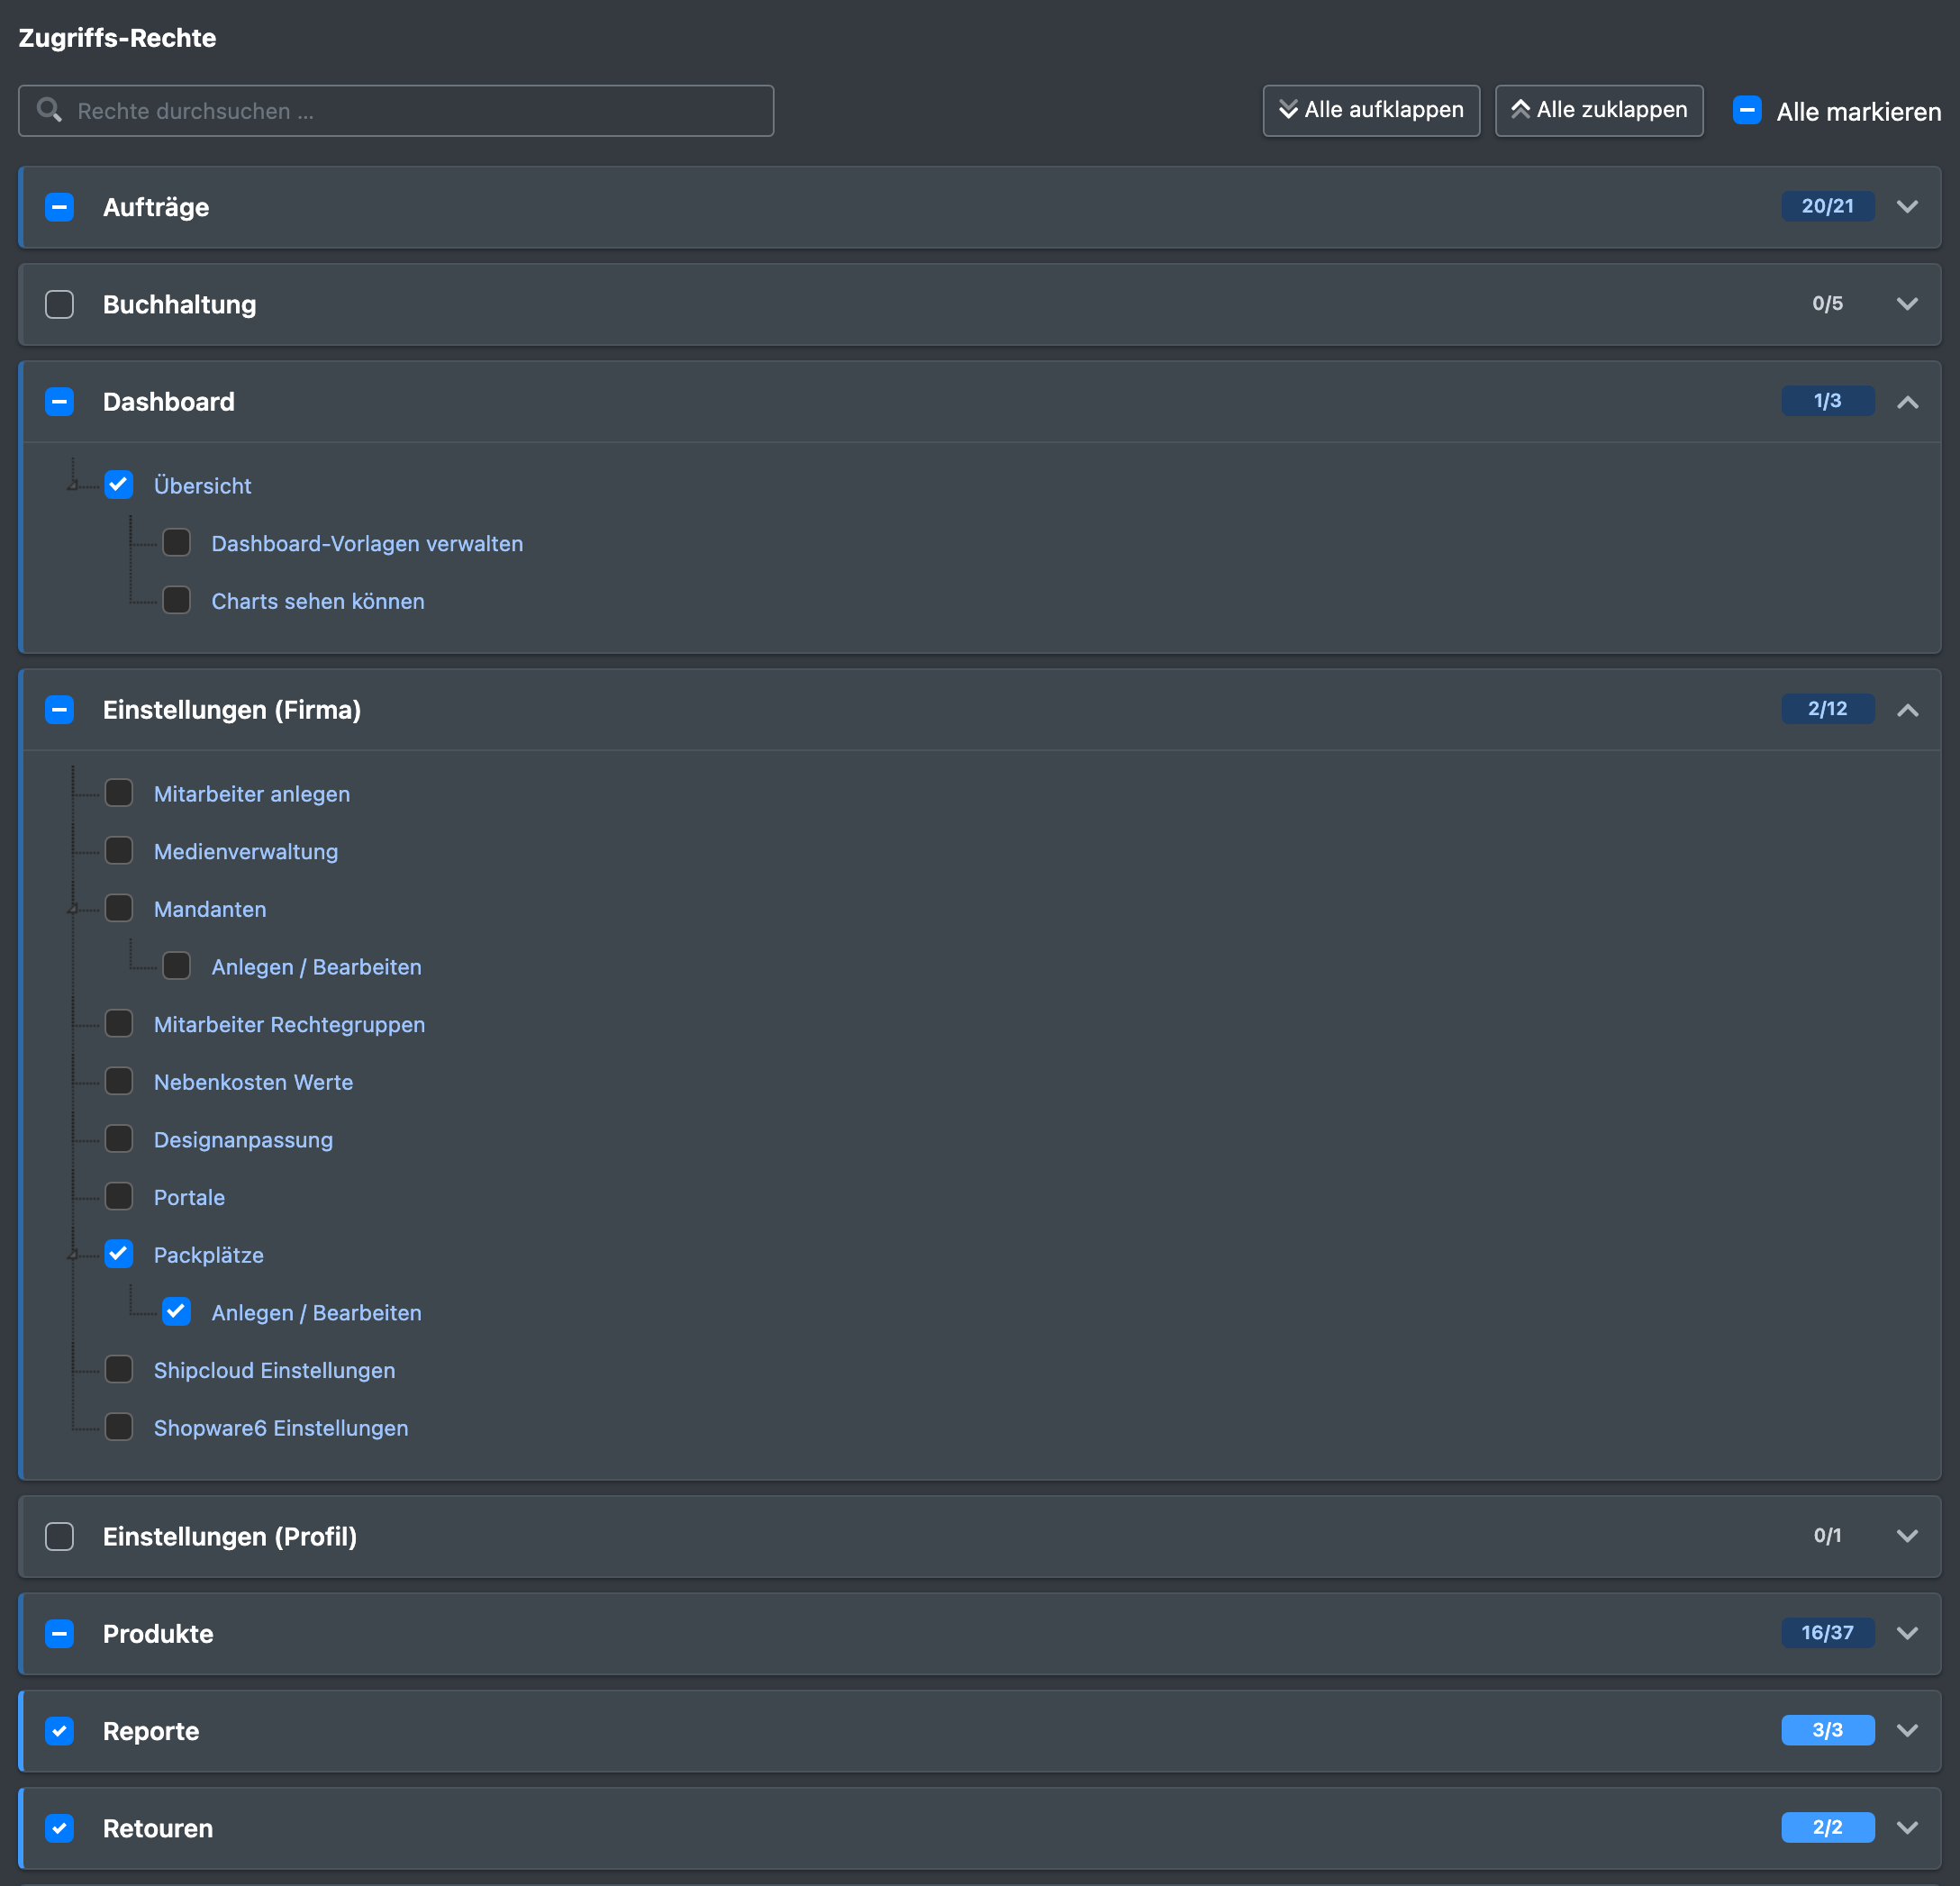Image resolution: width=1960 pixels, height=1886 pixels.
Task: Expand the Reporte section chevron
Action: click(1907, 1730)
